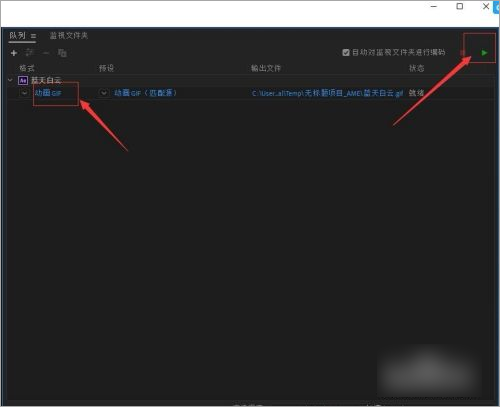The width and height of the screenshot is (500, 407).
Task: Click the add output icon beside the plus
Action: coord(30,52)
